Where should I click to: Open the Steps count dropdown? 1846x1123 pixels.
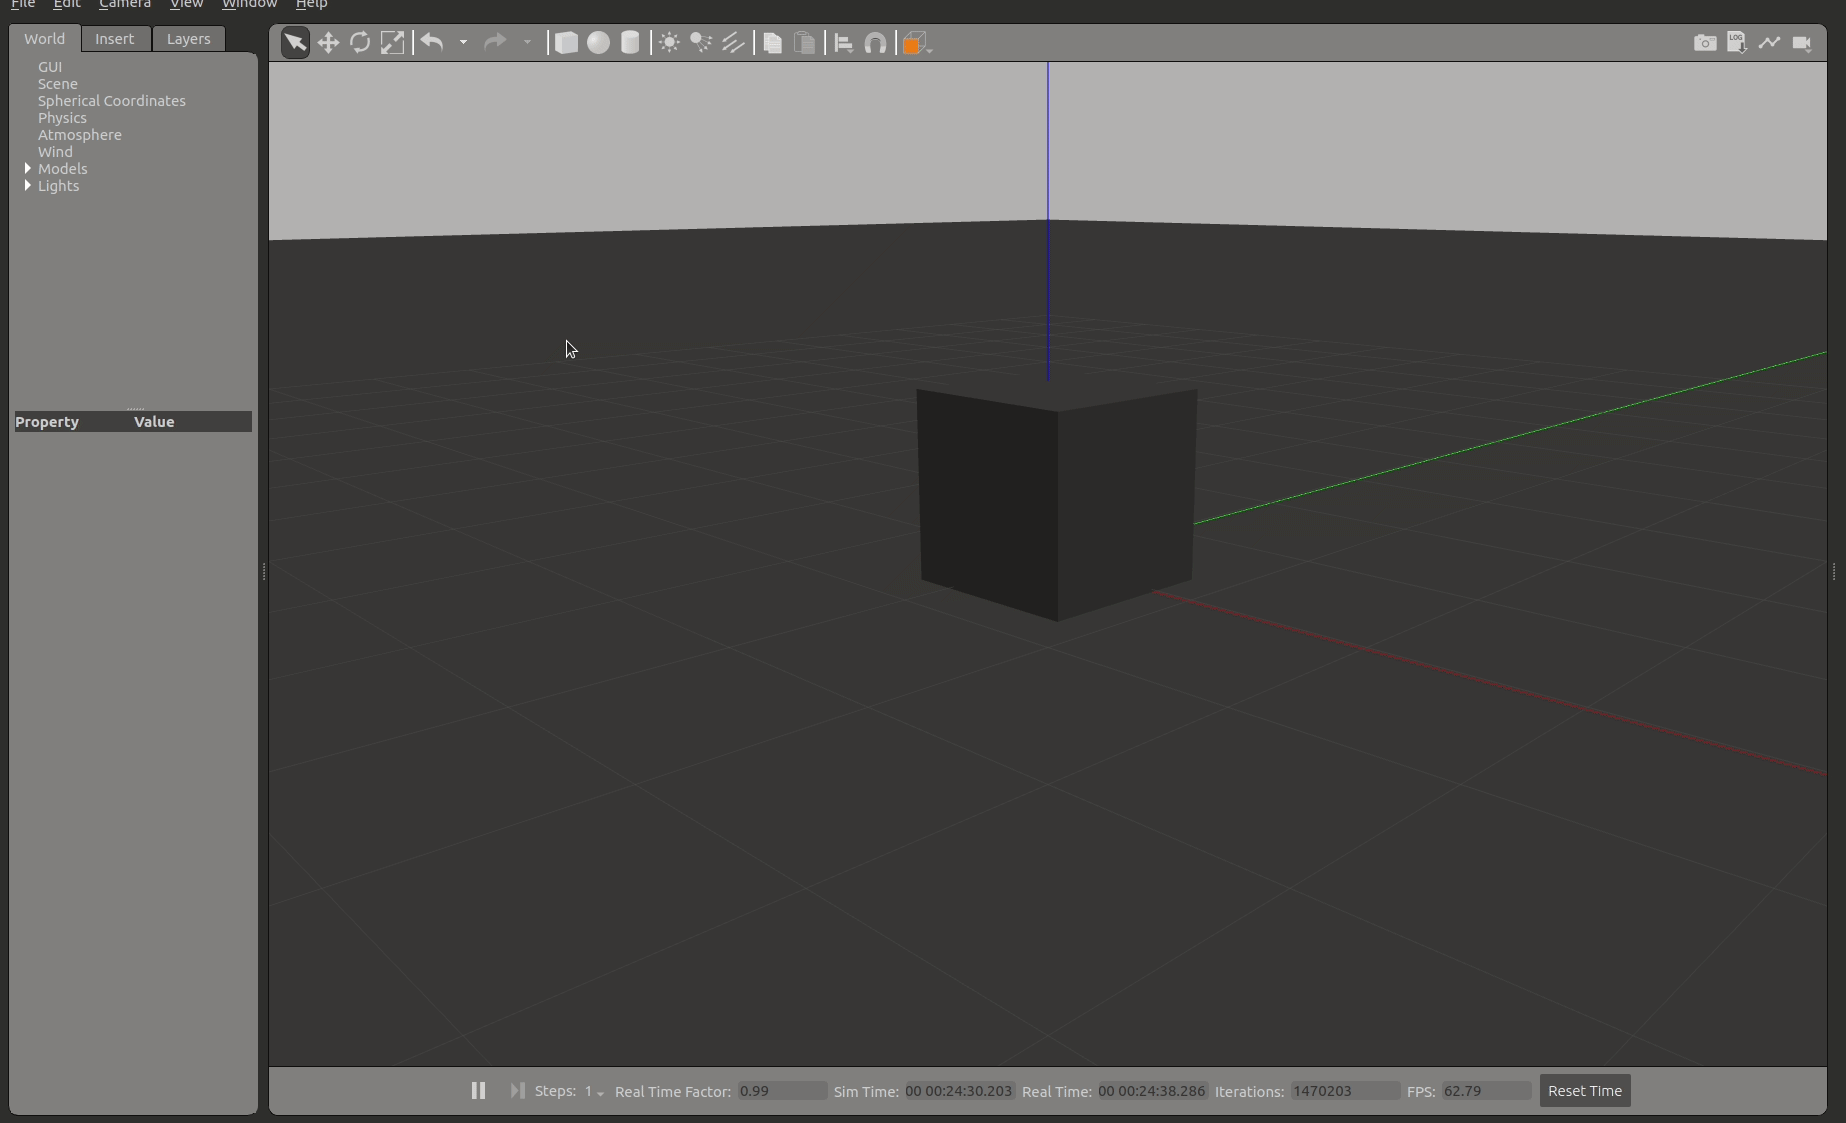594,1091
